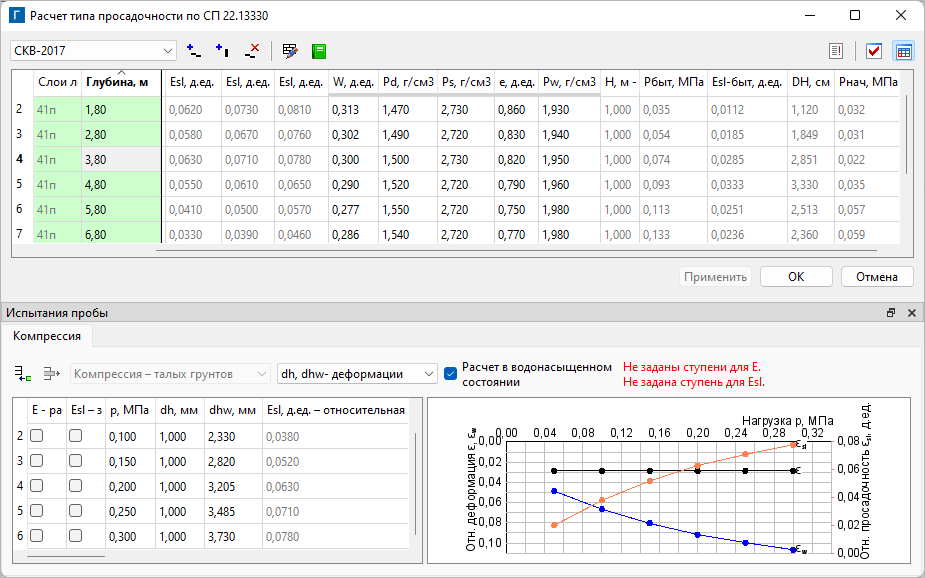Sort by the Глубина, м column header
Screen dimensions: 925x578
coord(121,83)
